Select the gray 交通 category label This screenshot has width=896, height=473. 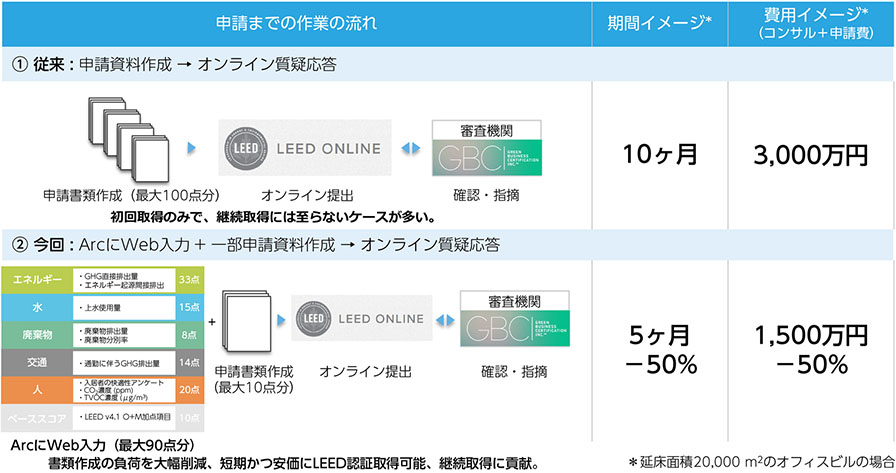(x=37, y=363)
